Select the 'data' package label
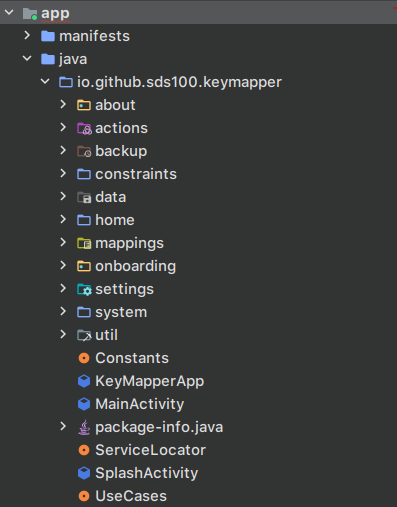 (x=111, y=197)
